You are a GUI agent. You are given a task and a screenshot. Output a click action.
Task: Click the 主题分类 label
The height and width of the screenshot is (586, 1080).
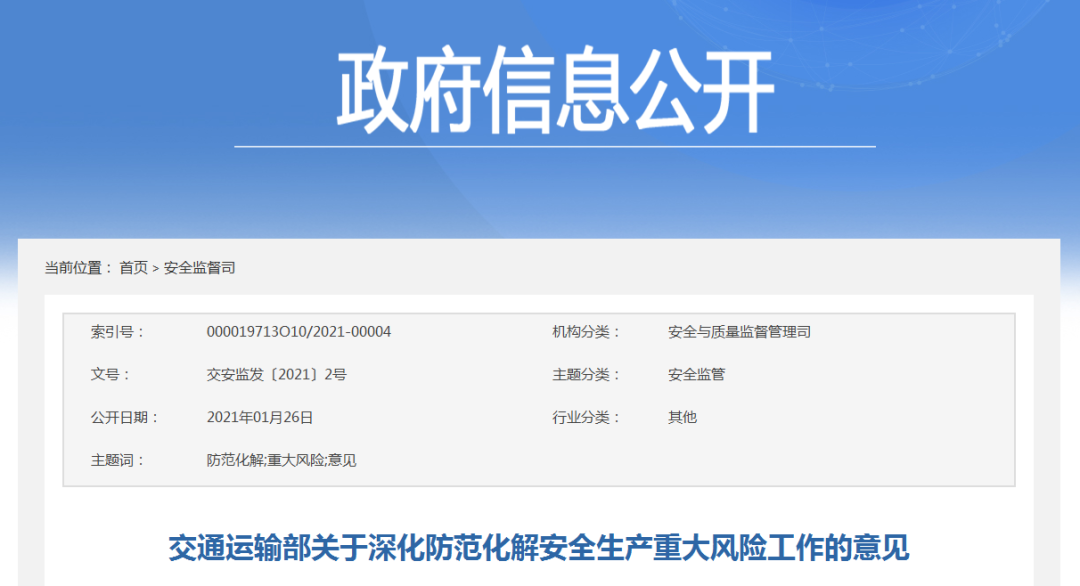585,375
